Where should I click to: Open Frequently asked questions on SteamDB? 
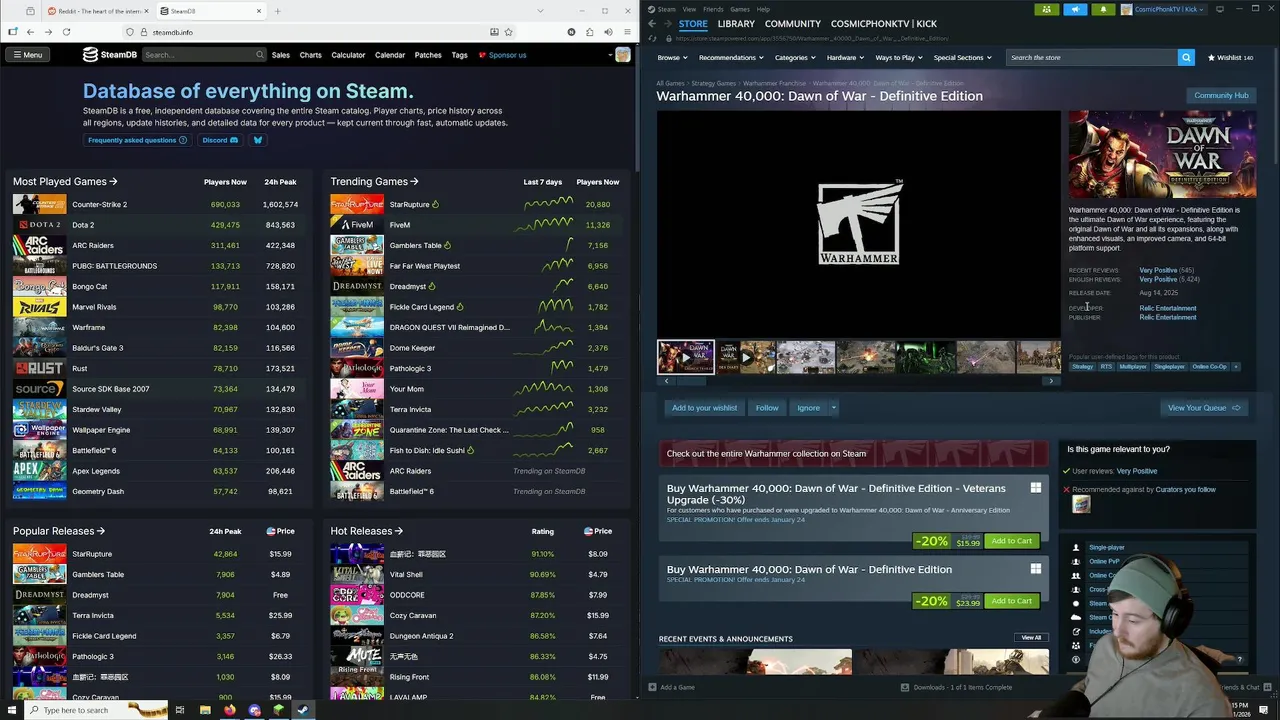pos(137,140)
